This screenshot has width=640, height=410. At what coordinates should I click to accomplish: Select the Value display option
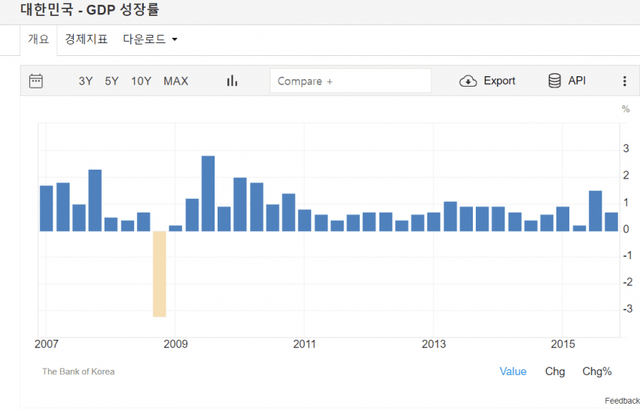coord(513,371)
